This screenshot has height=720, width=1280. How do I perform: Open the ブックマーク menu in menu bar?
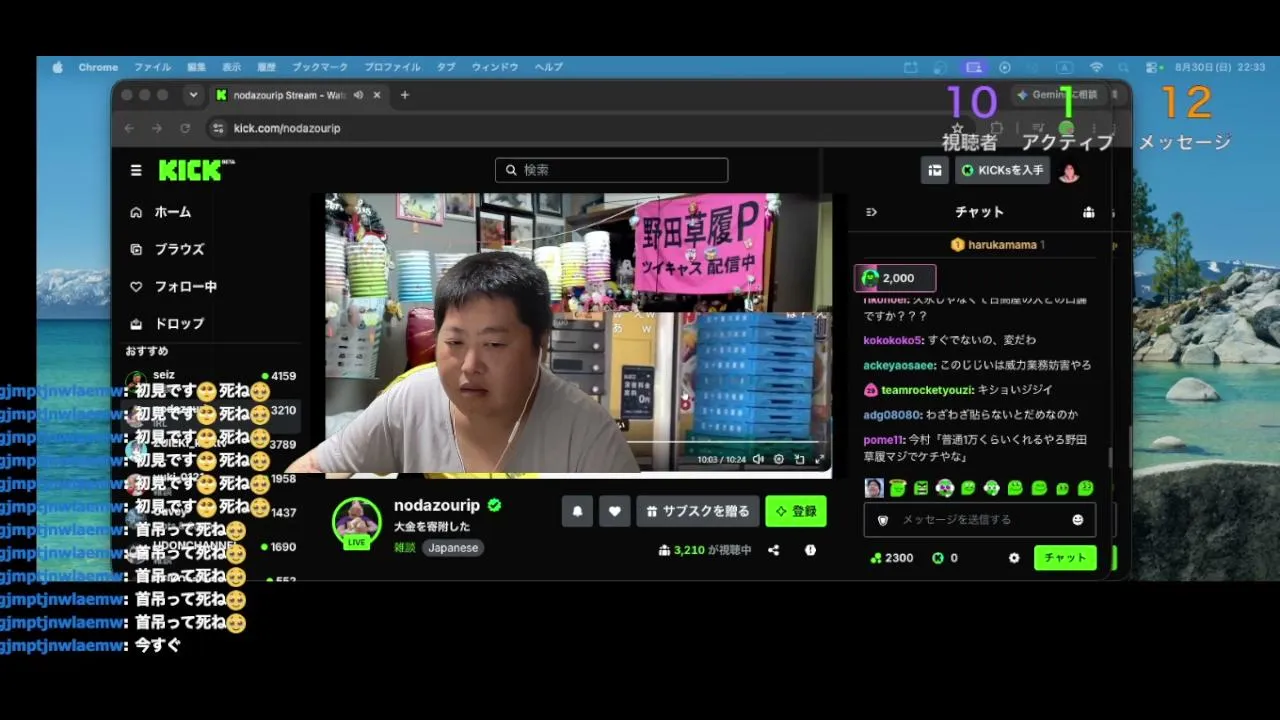(x=320, y=67)
